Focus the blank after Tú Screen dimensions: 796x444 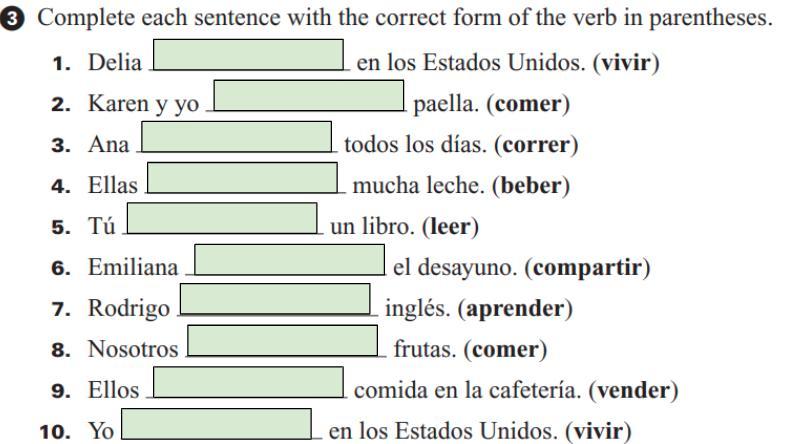point(222,218)
